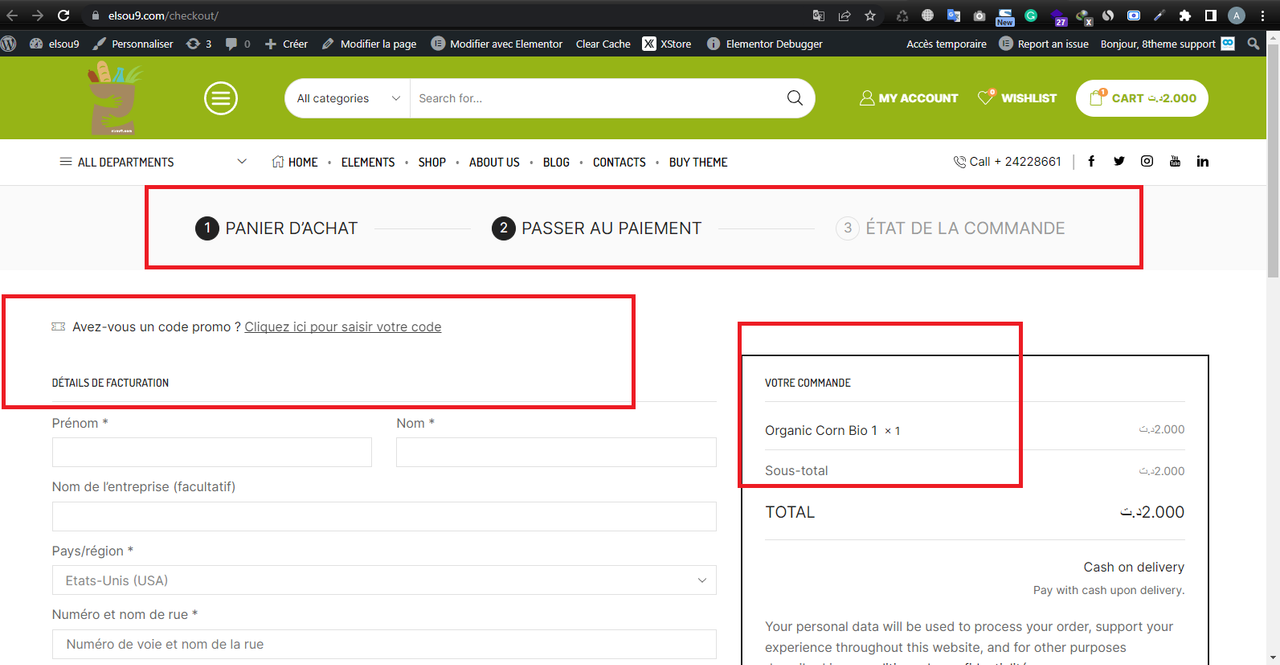Open SHOP in the navigation menu
This screenshot has width=1280, height=665.
click(x=432, y=162)
